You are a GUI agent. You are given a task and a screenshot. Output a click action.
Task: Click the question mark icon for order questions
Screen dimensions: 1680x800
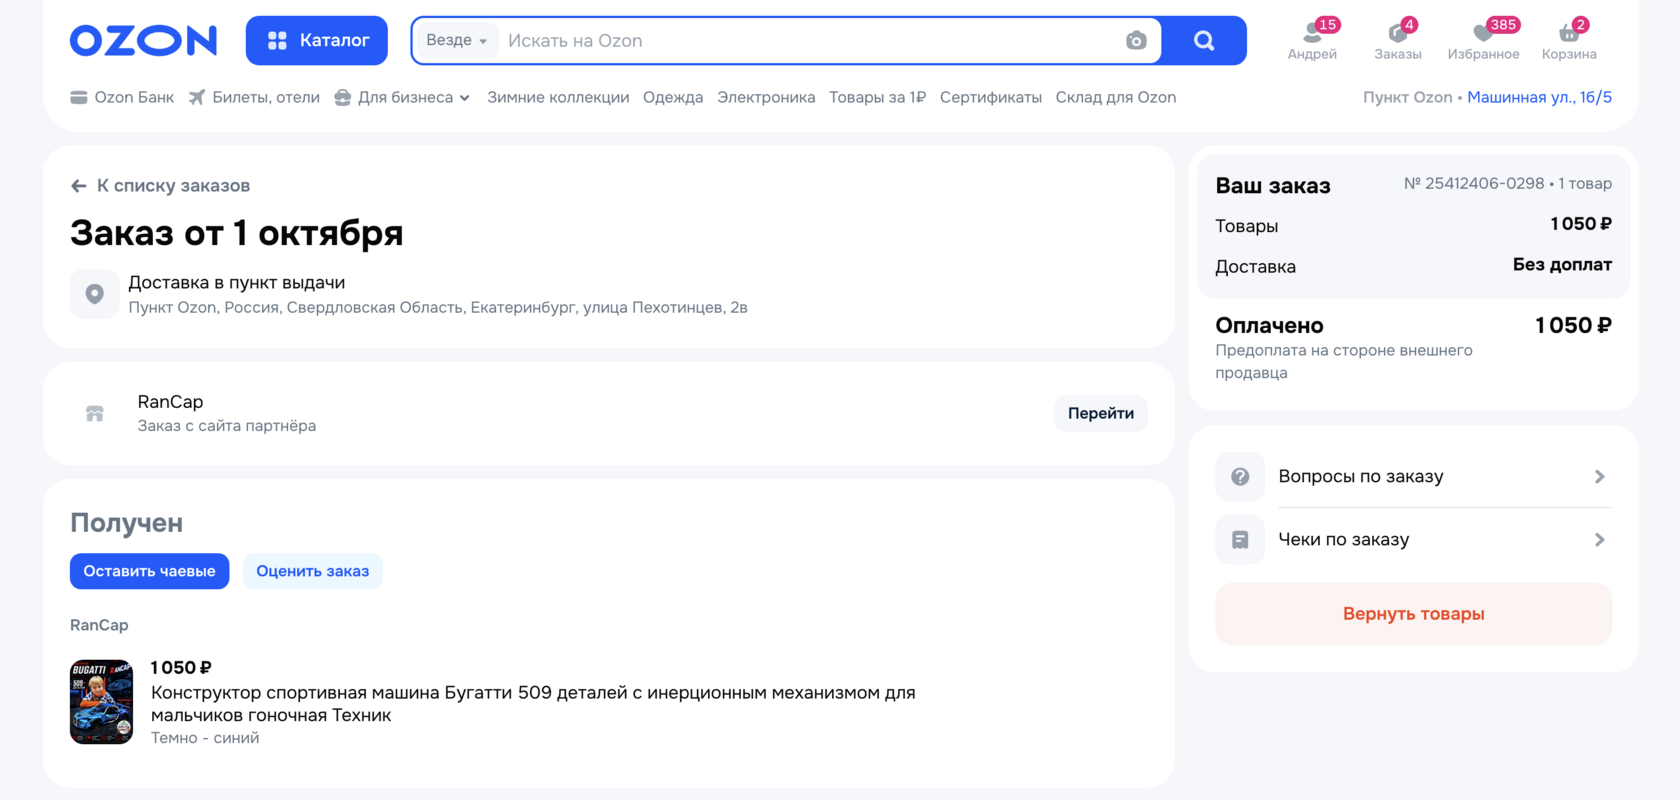click(x=1240, y=477)
